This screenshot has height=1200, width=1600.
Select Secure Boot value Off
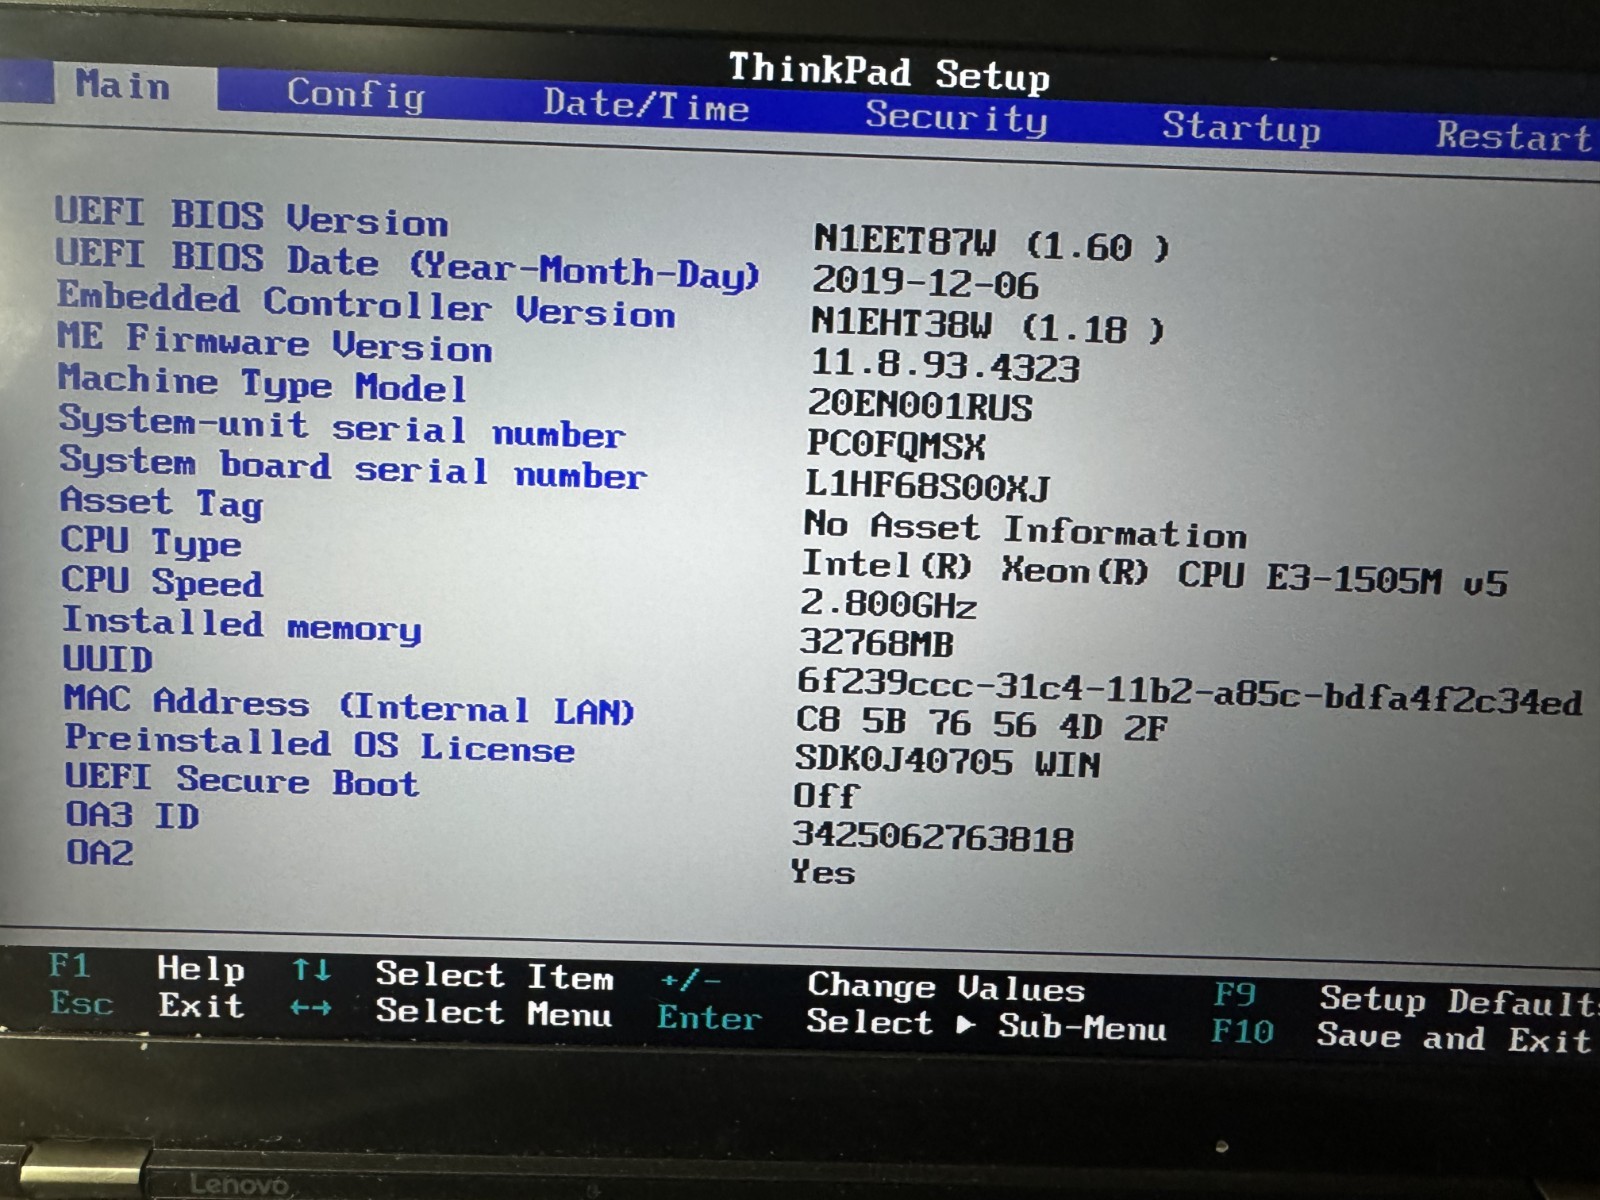825,797
